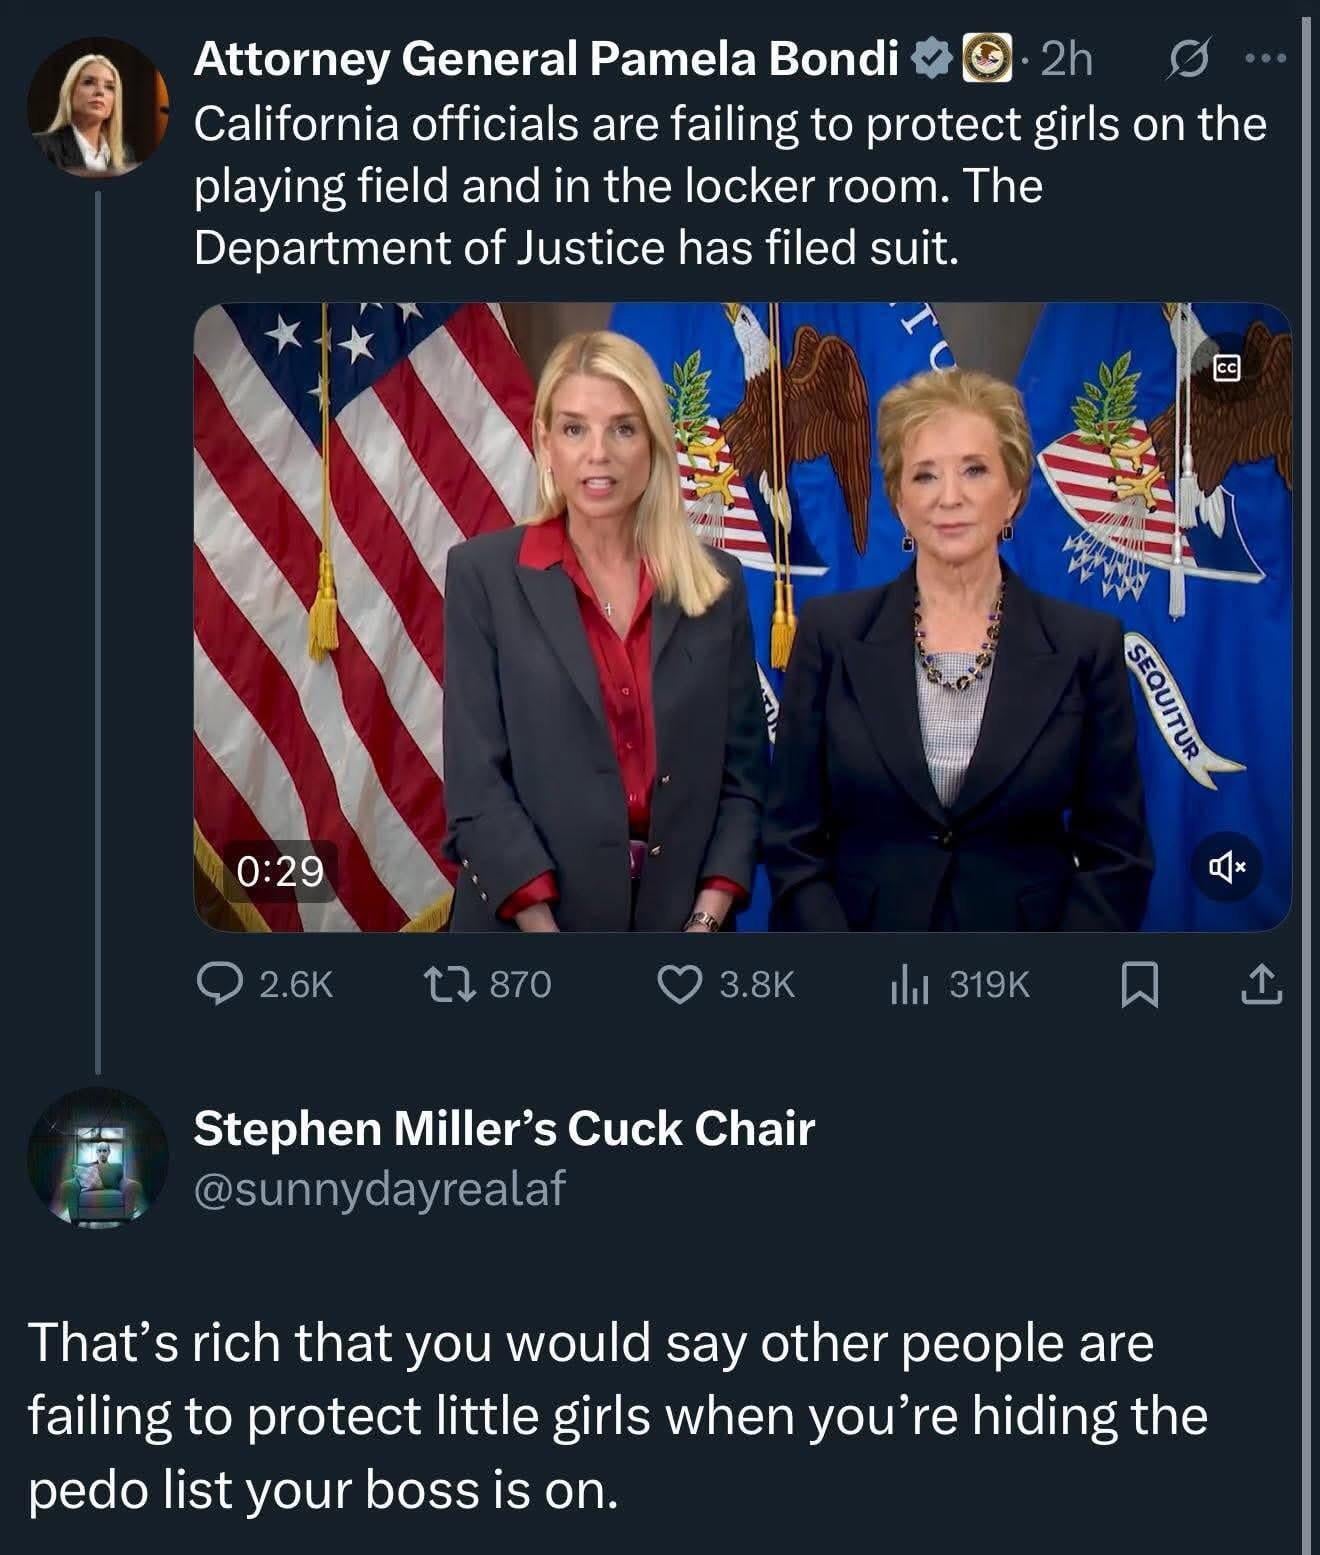Toggle closed captions on the video
Viewport: 1320px width, 1555px height.
pyautogui.click(x=1226, y=369)
